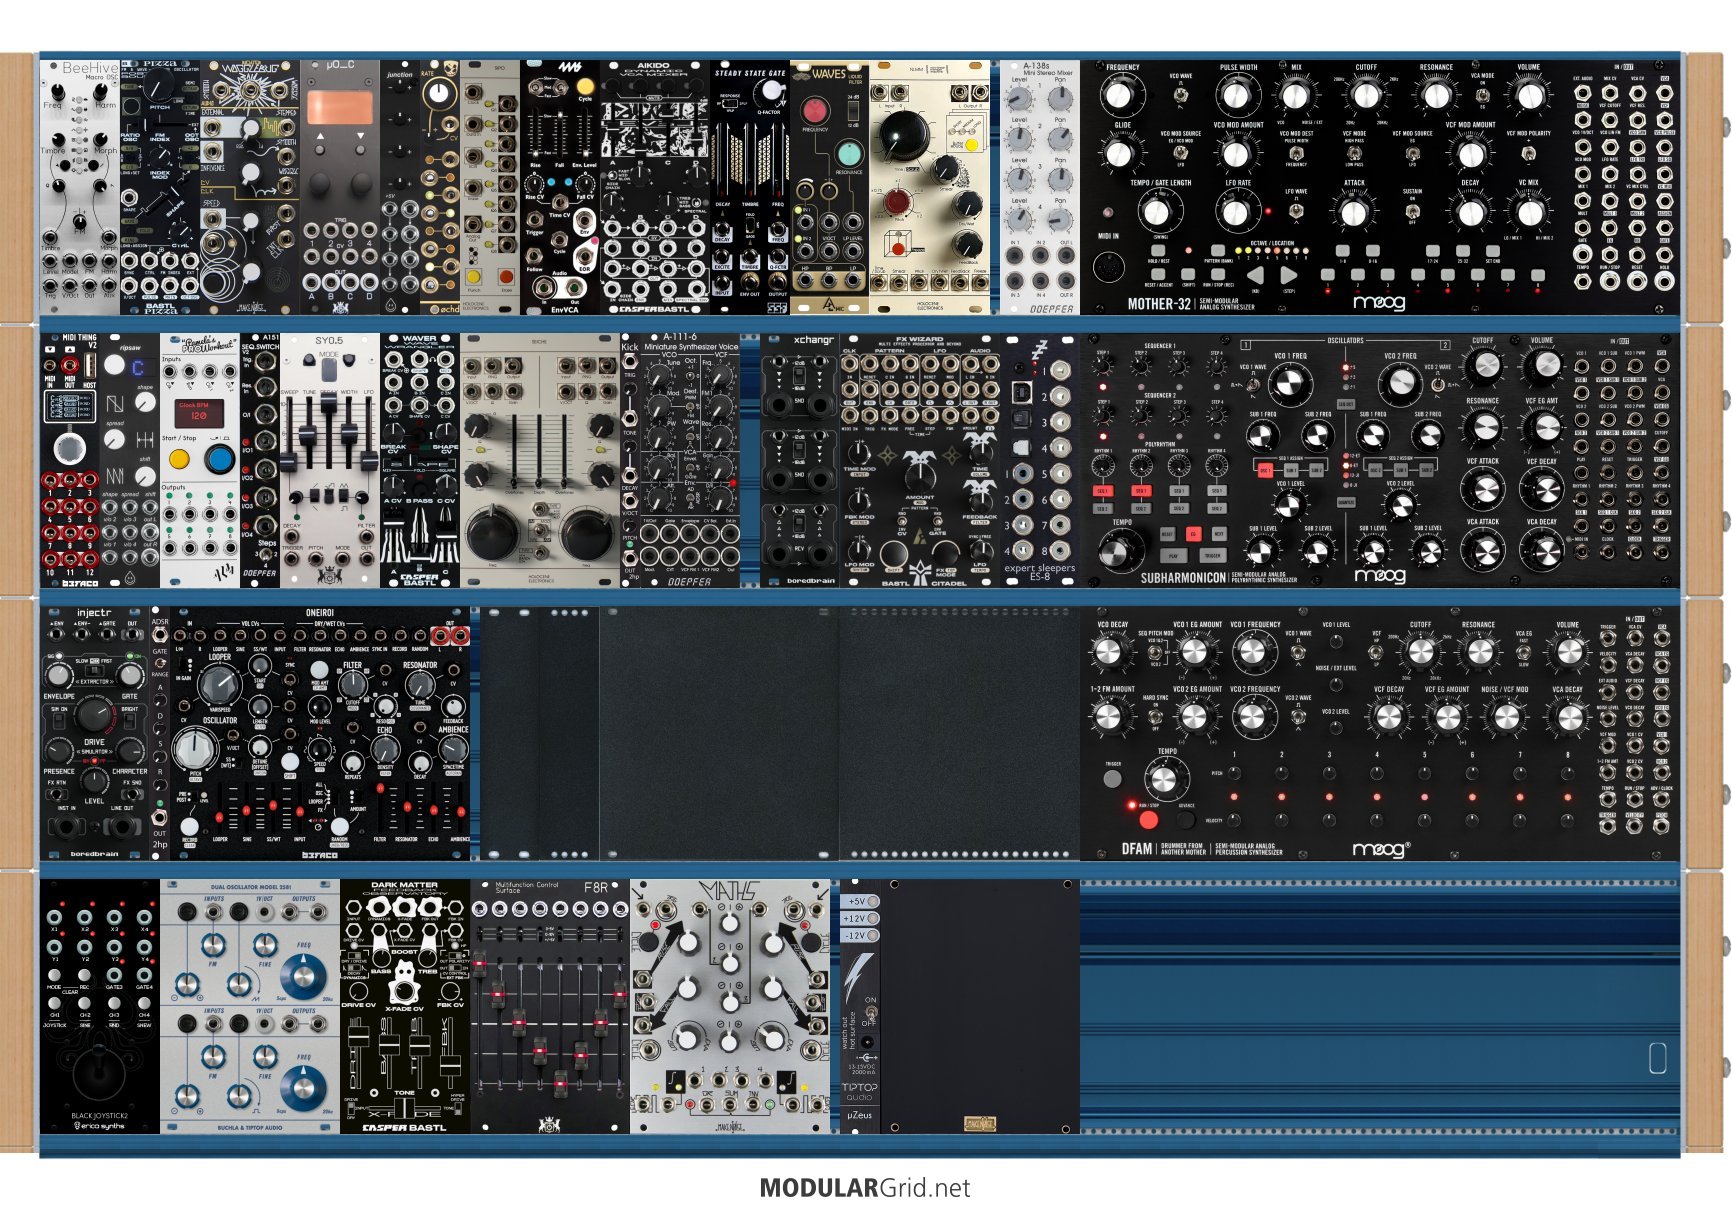1732x1209 pixels.
Task: Click the Mother-32 GLIDE knob
Action: 1121,154
